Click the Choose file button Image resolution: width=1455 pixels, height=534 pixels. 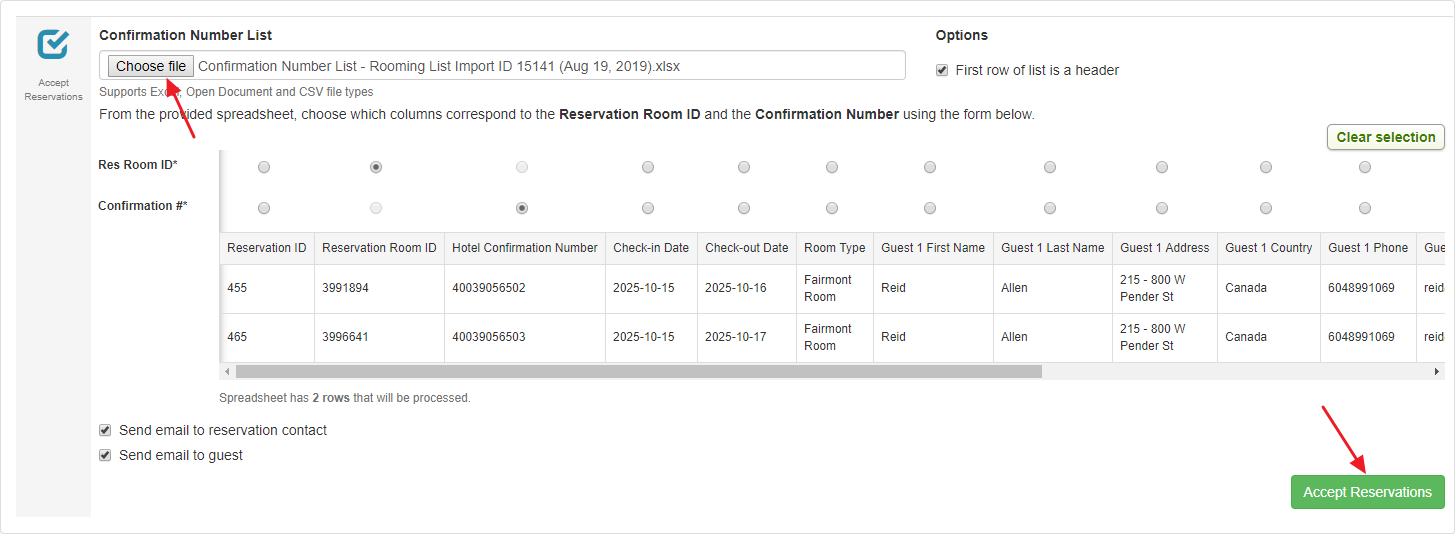(151, 66)
